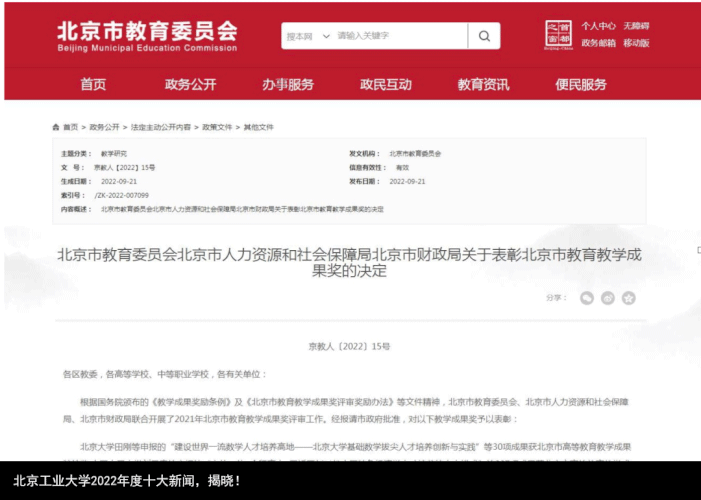Click the 发布日期 value 2022-09-21

pos(407,182)
